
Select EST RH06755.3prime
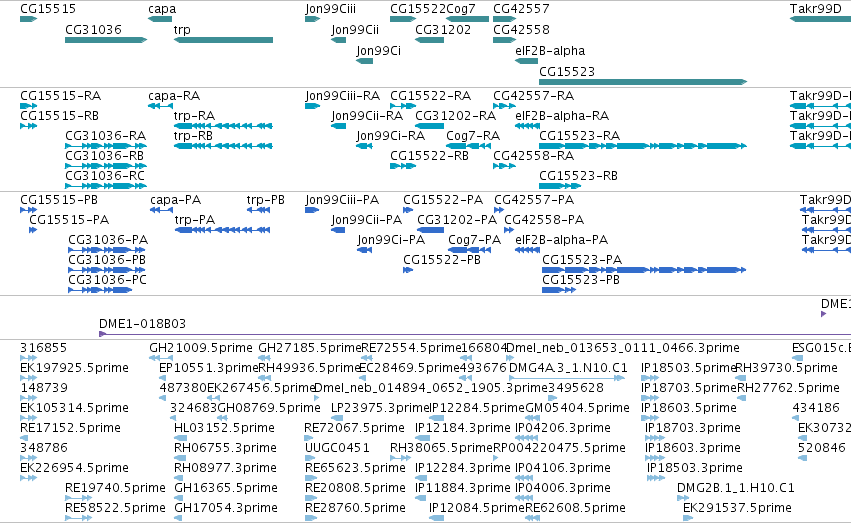178,458
